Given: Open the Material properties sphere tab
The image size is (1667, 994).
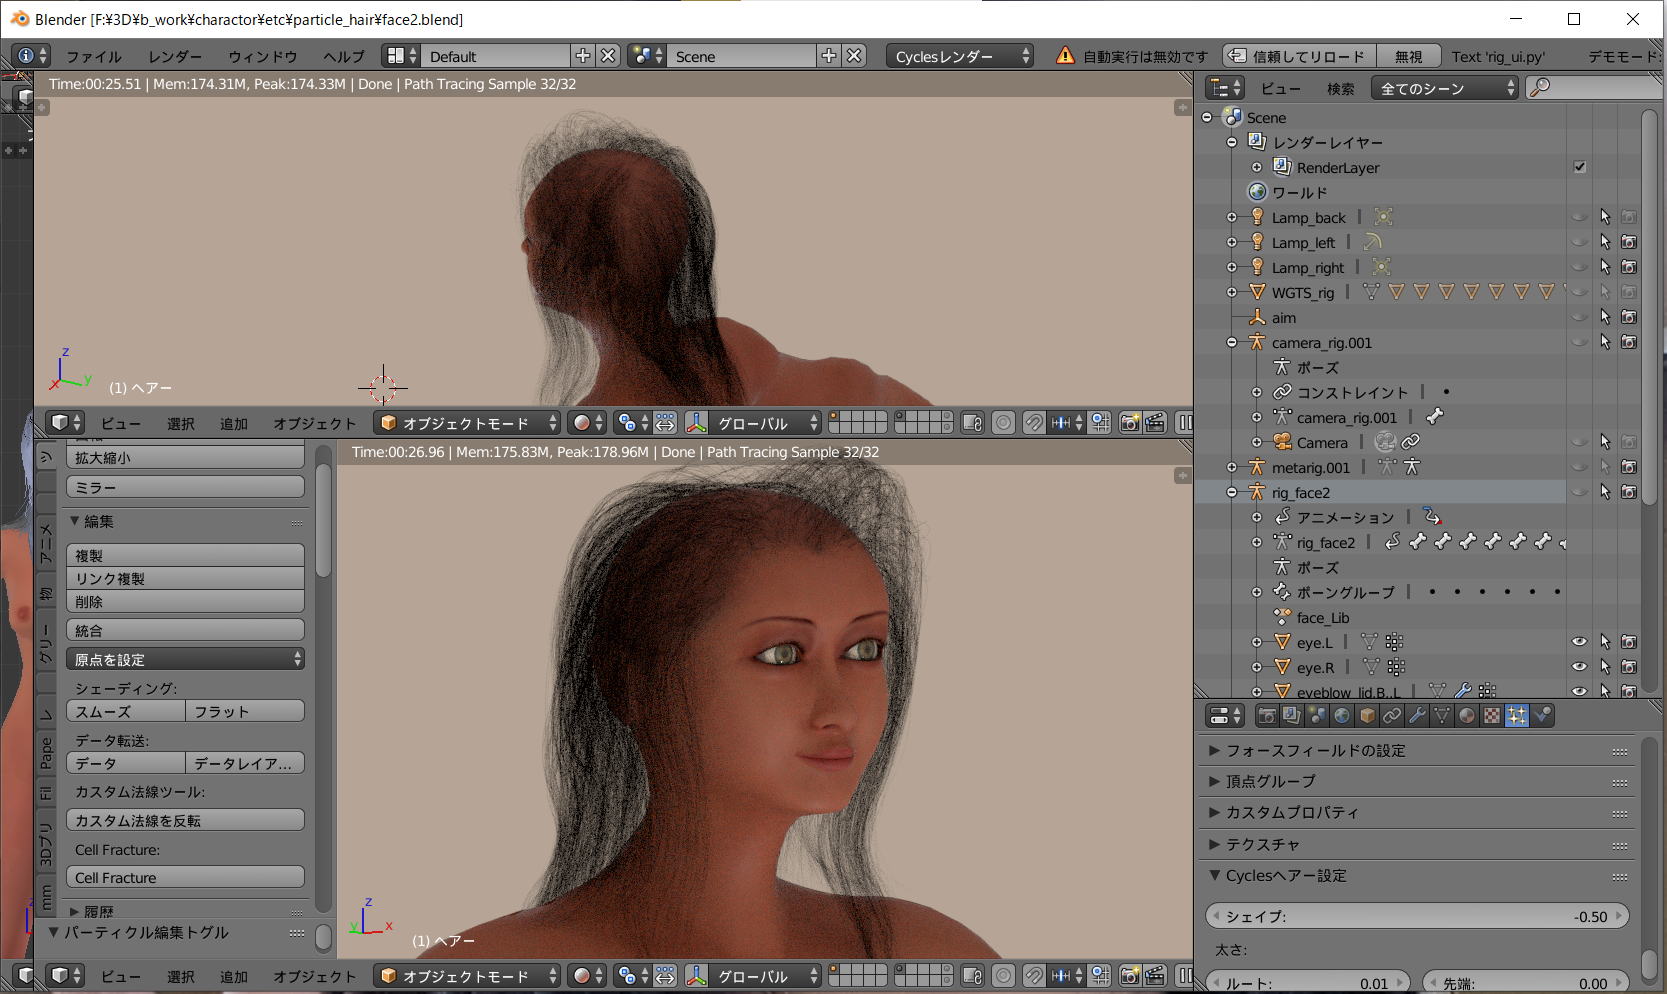Looking at the screenshot, I should click(1467, 716).
